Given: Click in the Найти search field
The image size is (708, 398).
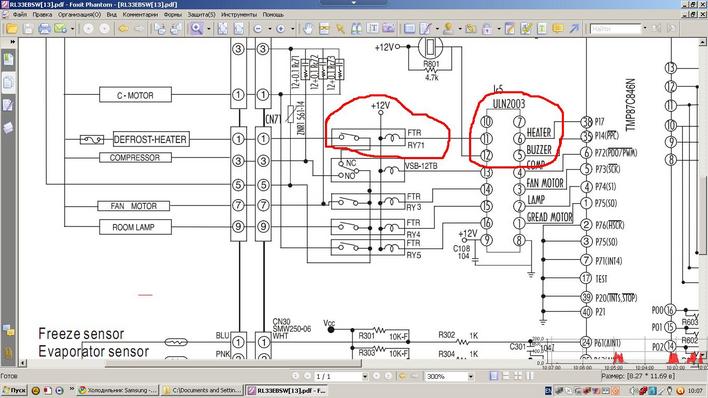Looking at the screenshot, I should 615,29.
